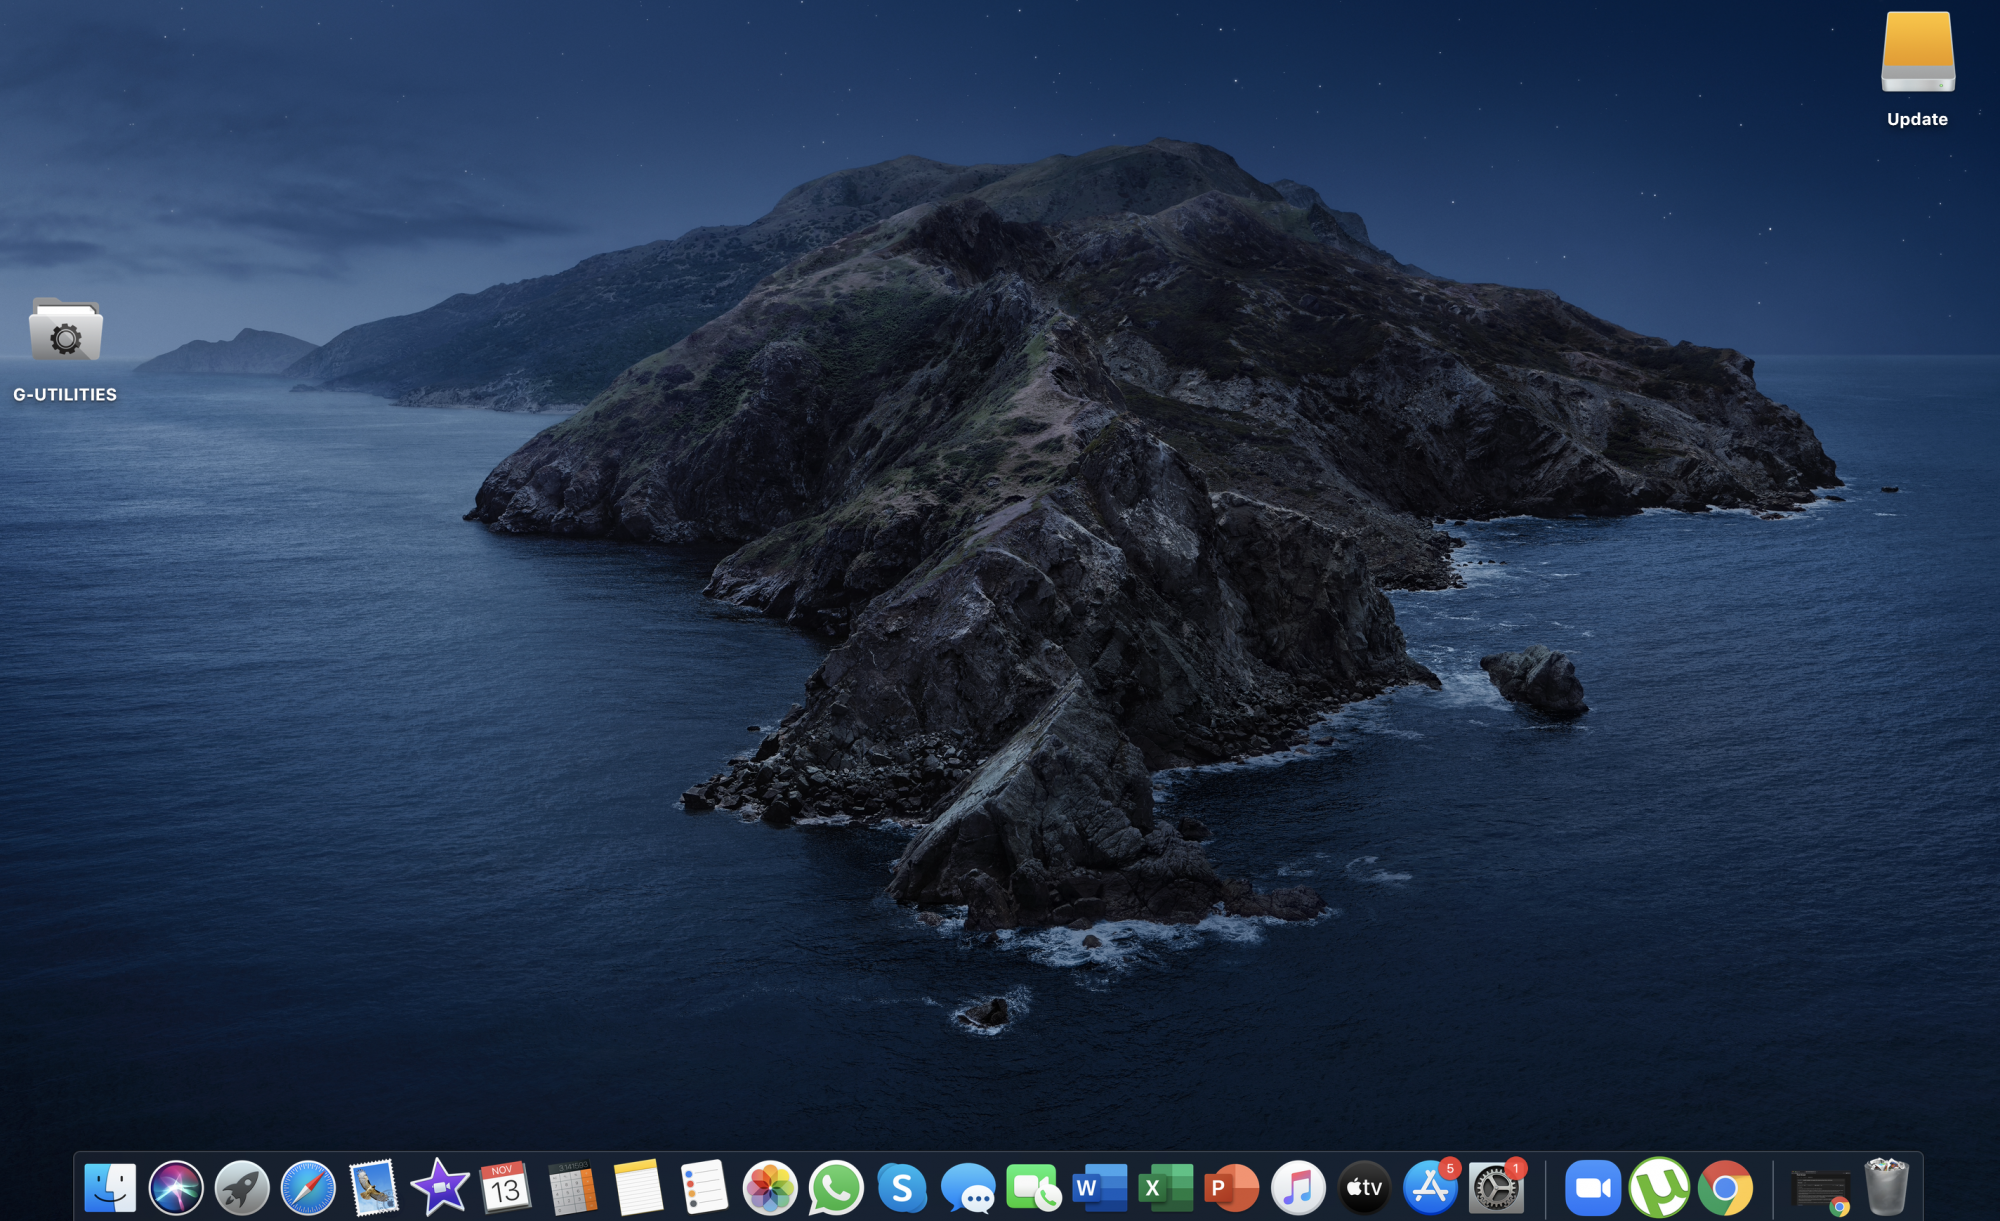
Task: Launch Skype from the dock
Action: click(x=902, y=1188)
